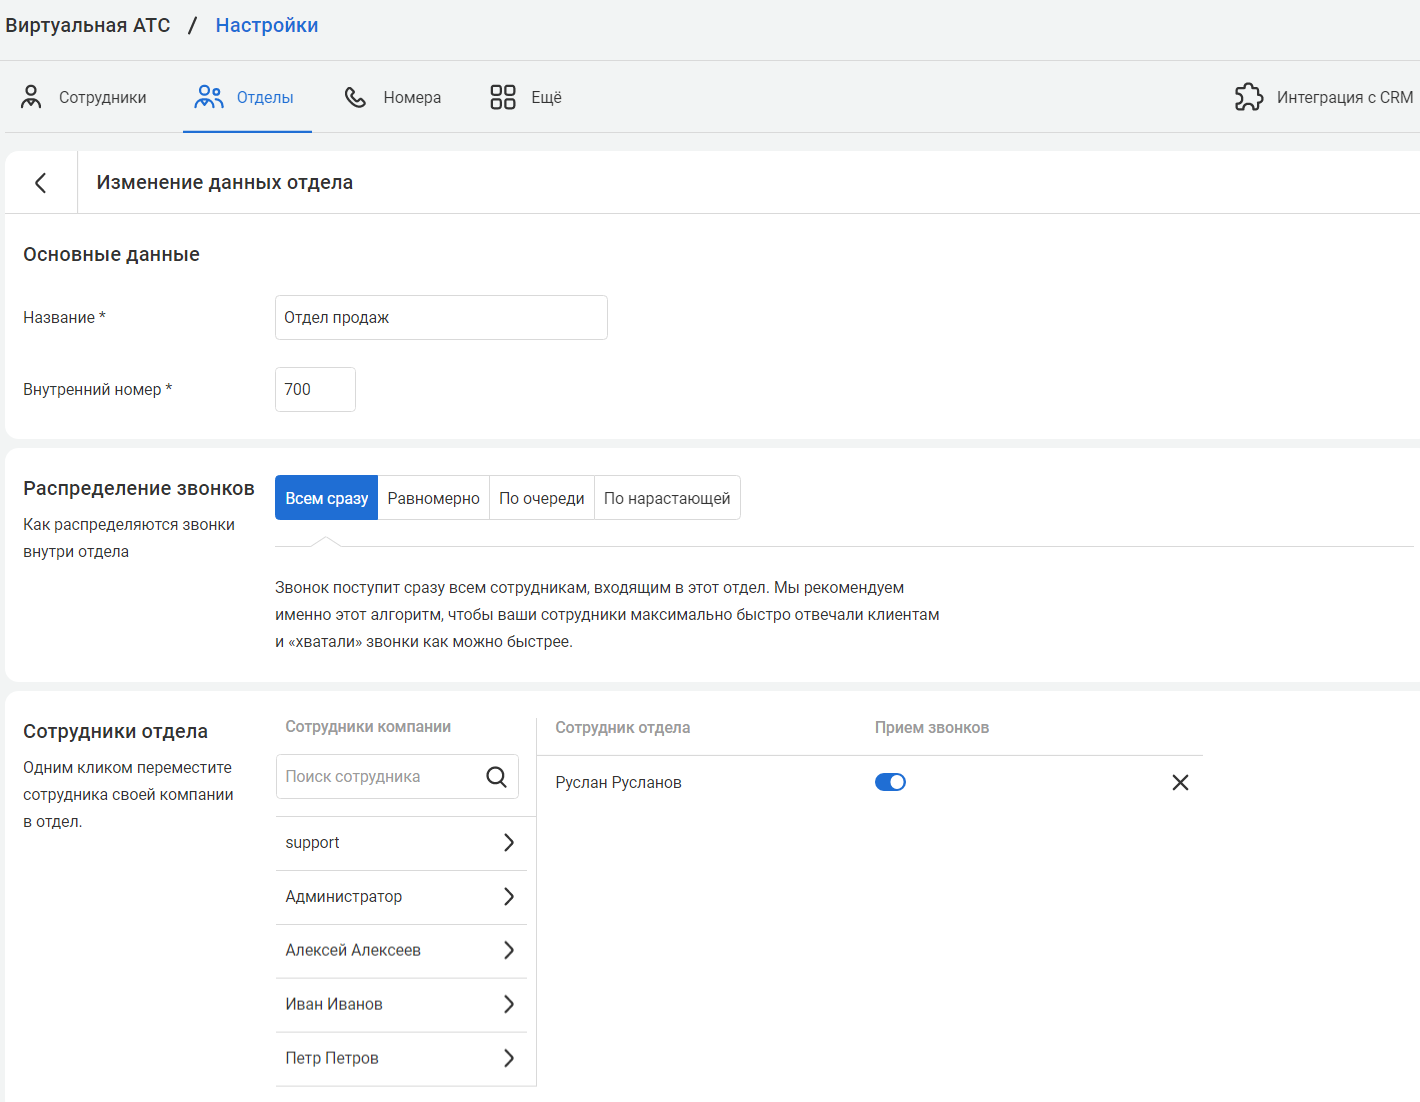Choose По нарастающей call distribution
The image size is (1420, 1102).
pos(666,498)
